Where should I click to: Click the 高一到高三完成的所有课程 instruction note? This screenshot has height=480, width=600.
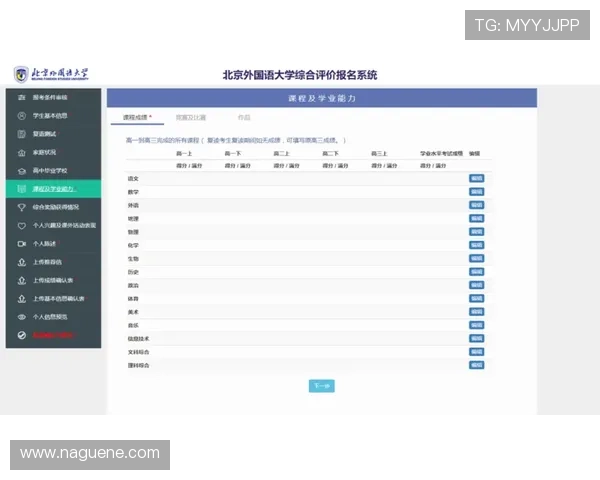point(236,140)
